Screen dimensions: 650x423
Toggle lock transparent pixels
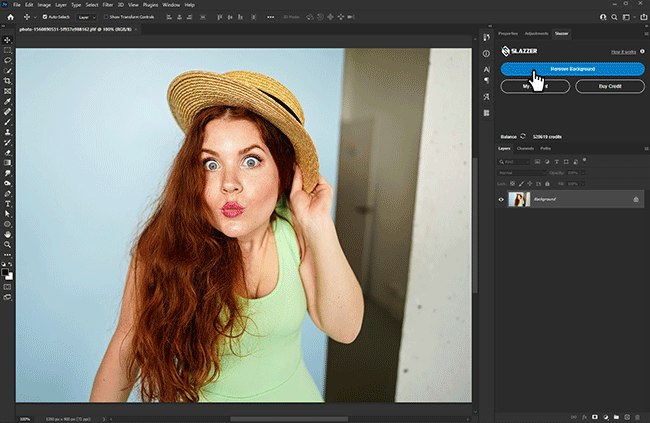tap(513, 184)
